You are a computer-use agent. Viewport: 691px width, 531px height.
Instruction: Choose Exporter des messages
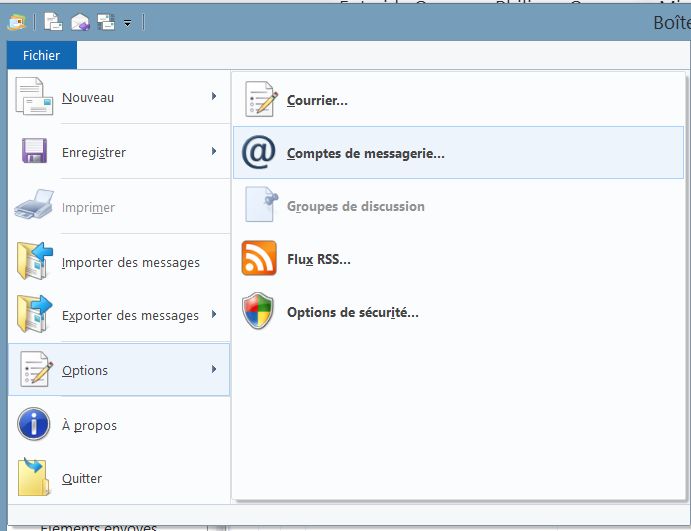[119, 315]
